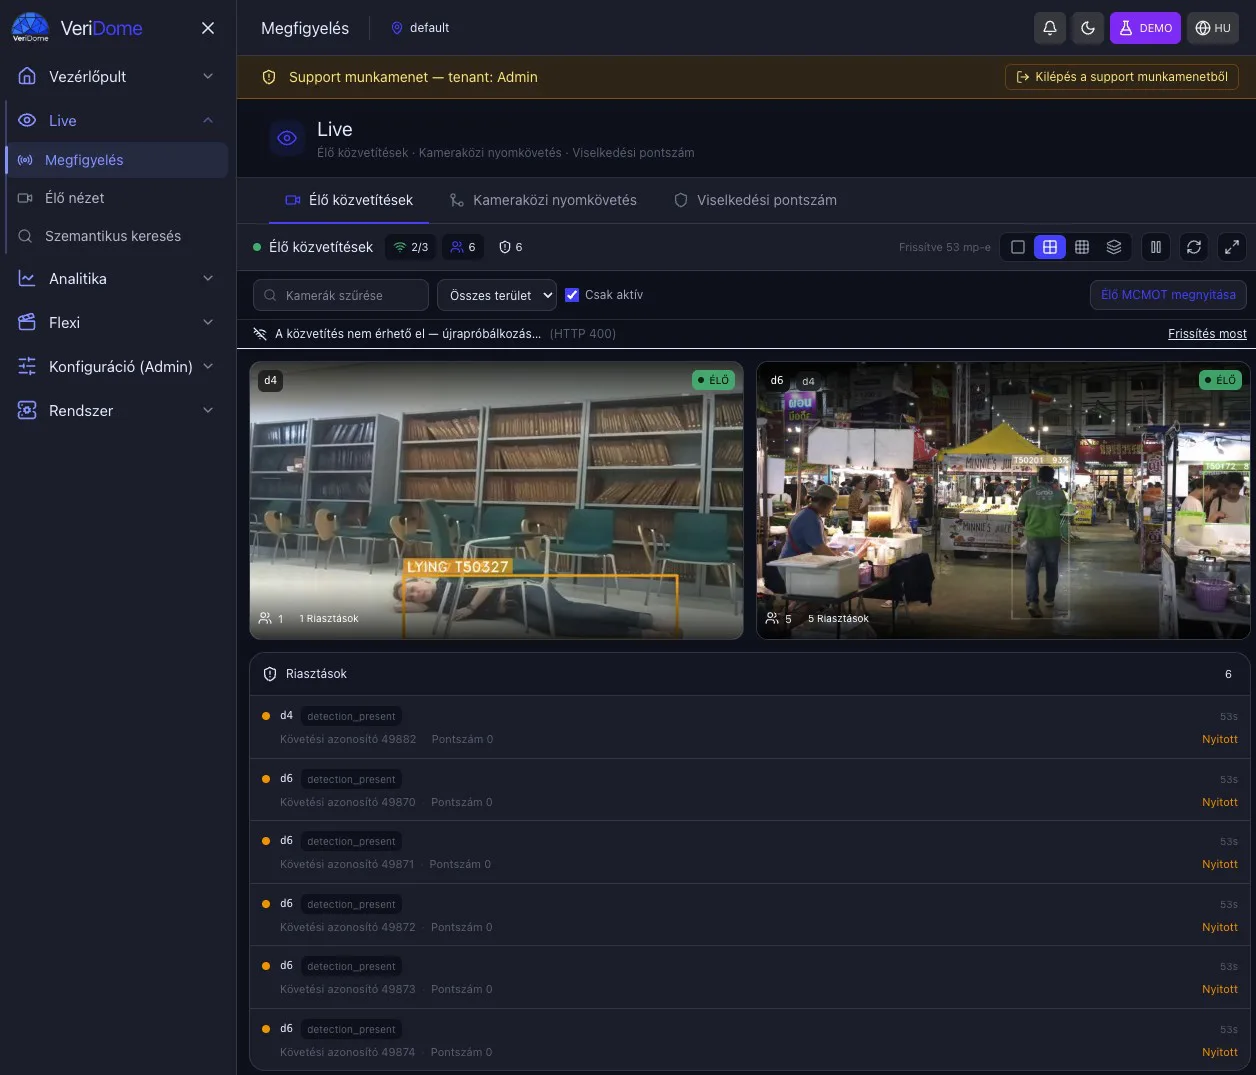Select the single-camera layout icon
This screenshot has height=1075, width=1256.
tap(1018, 247)
